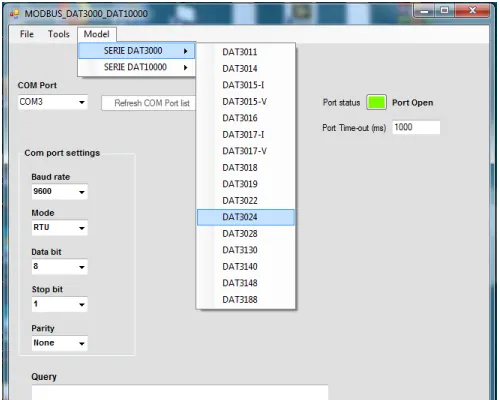Maximize the MODBUS window
The image size is (500, 400).
[x=444, y=11]
